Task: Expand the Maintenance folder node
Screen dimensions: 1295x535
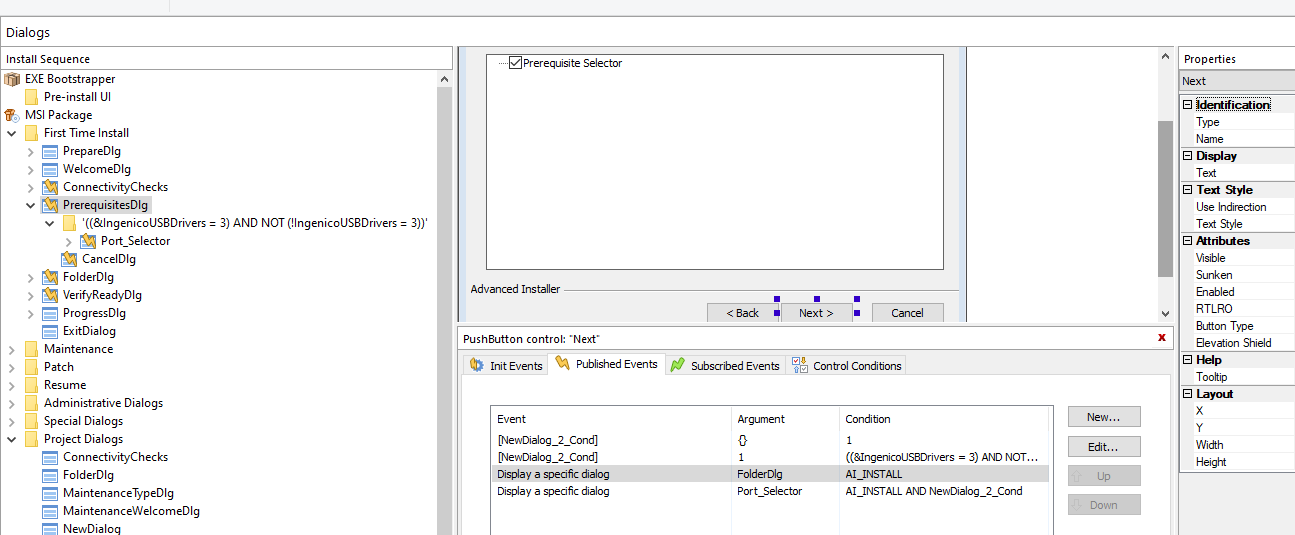Action: (12, 349)
